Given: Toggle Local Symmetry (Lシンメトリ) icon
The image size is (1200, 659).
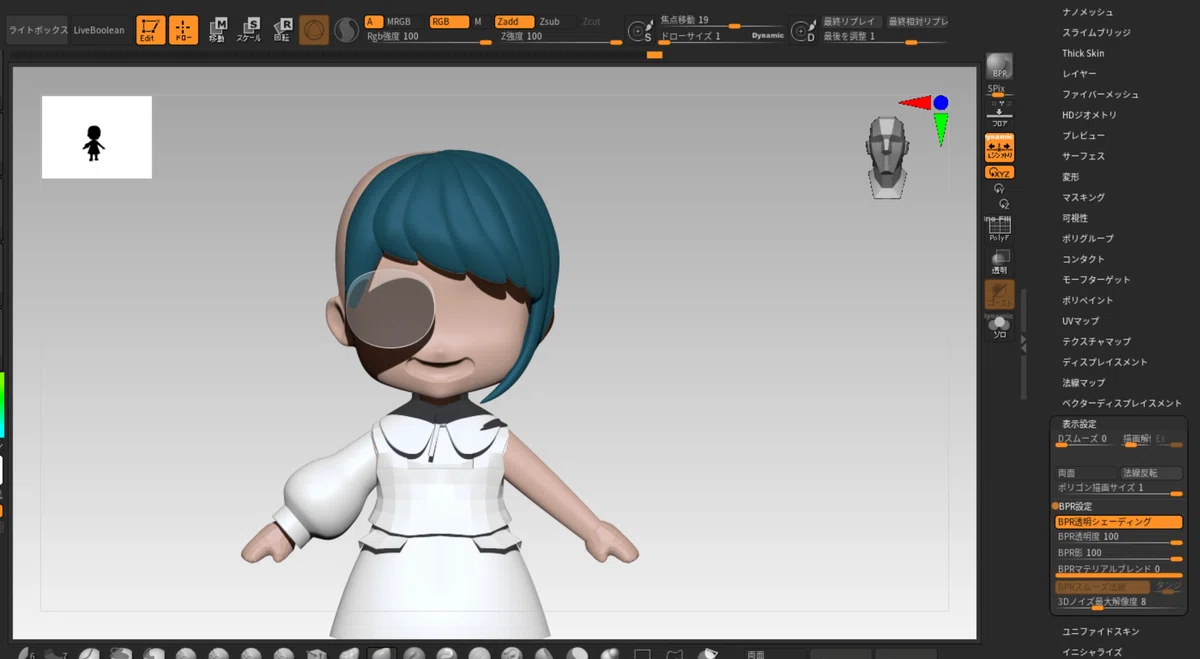Looking at the screenshot, I should [x=999, y=148].
